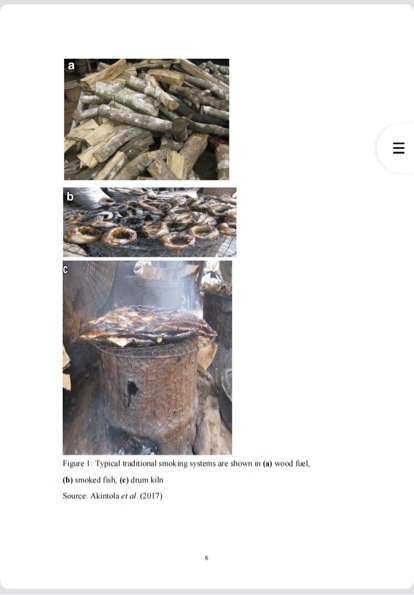
Task: Click the page number 6
Action: 206,558
